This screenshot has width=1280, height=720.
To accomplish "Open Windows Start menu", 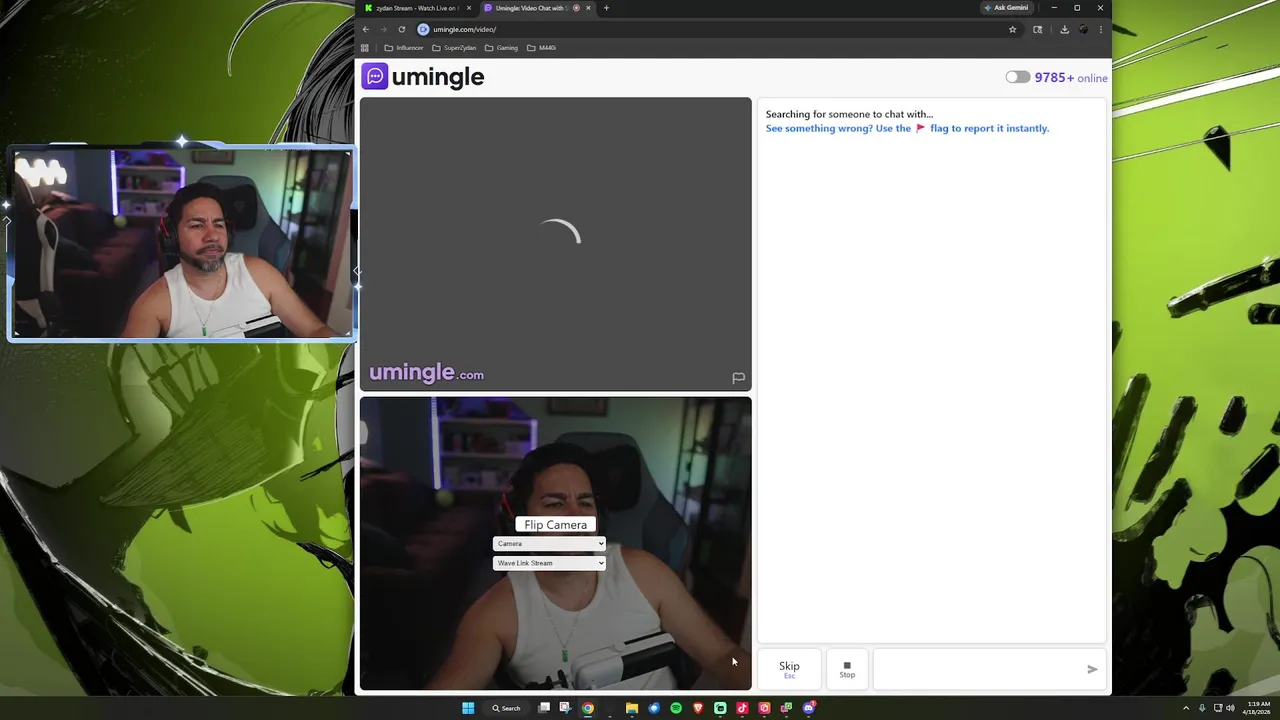I will pyautogui.click(x=468, y=708).
